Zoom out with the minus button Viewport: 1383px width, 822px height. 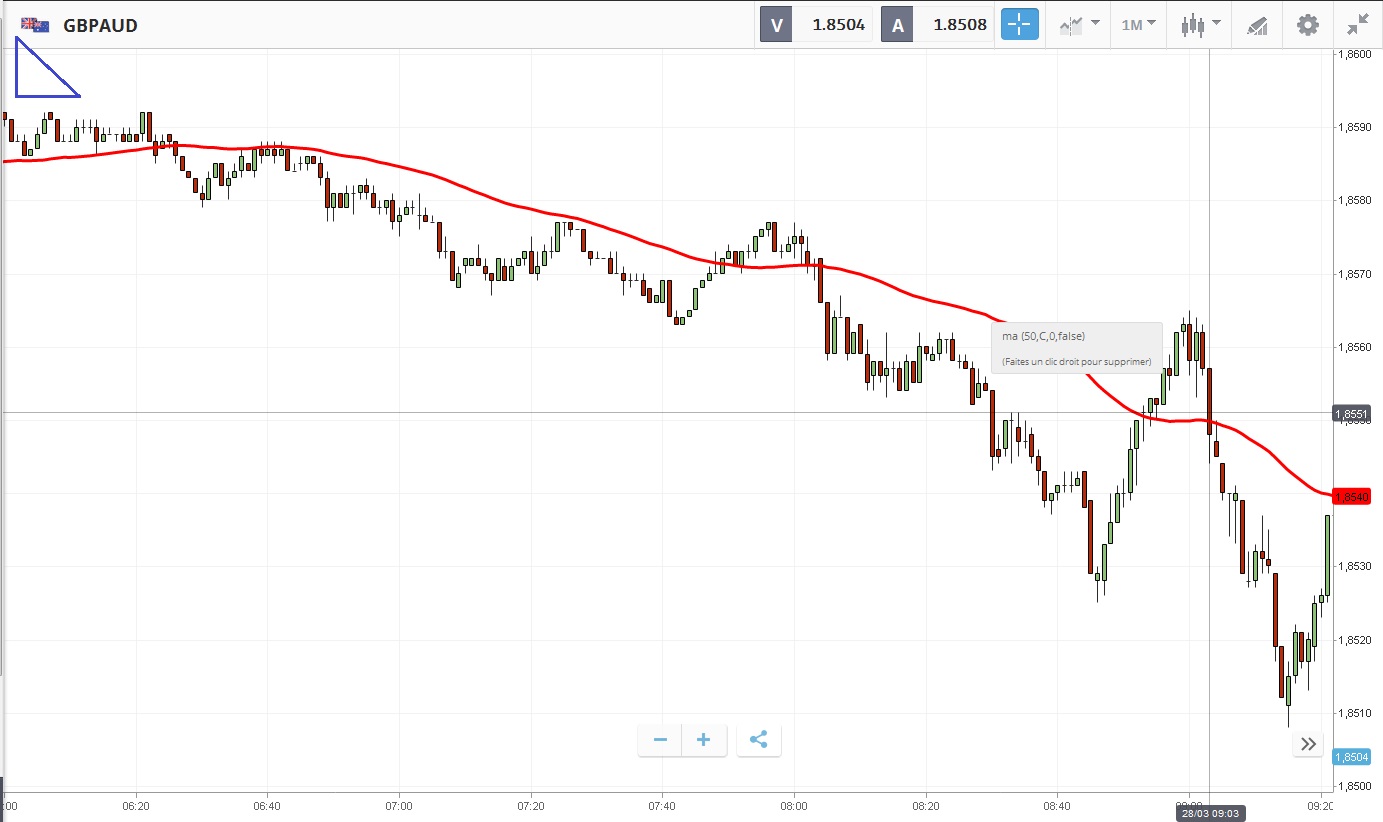tap(660, 740)
